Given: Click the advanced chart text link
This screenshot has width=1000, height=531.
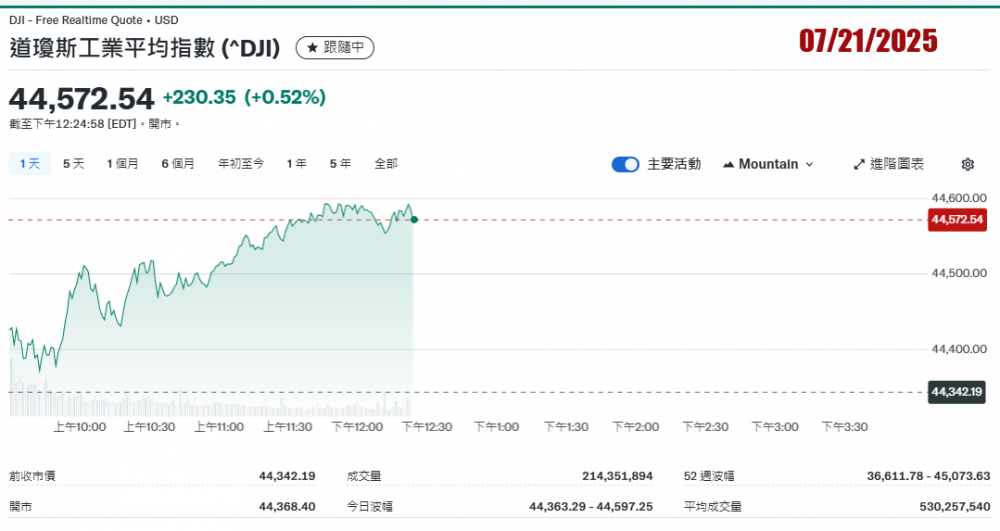Looking at the screenshot, I should 897,164.
